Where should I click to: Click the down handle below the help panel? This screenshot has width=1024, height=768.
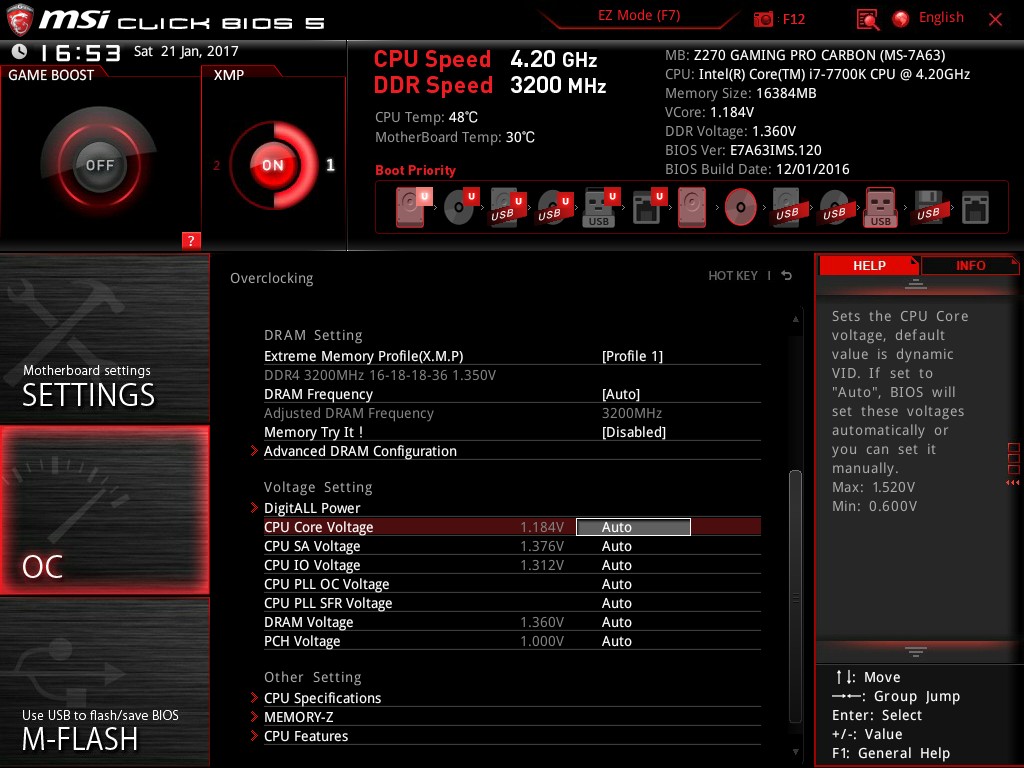pyautogui.click(x=916, y=651)
